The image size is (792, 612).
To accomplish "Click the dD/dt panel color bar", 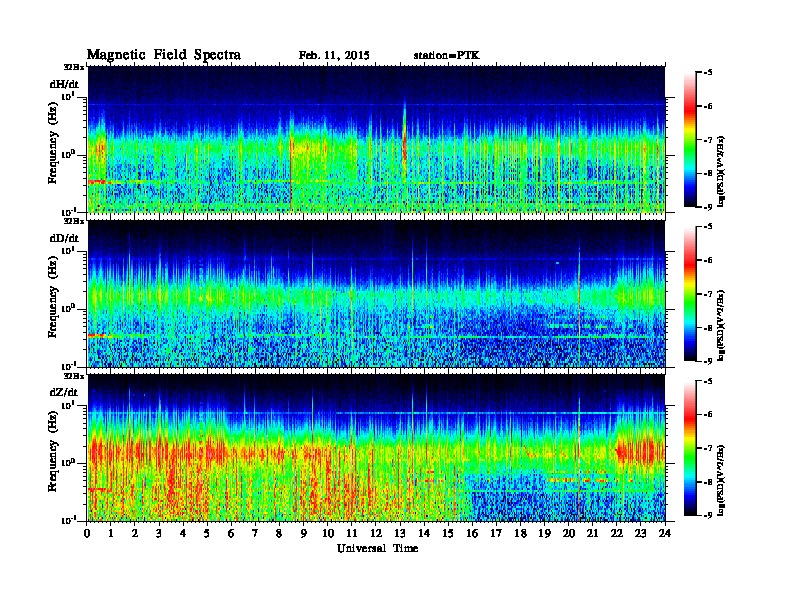I will (689, 293).
